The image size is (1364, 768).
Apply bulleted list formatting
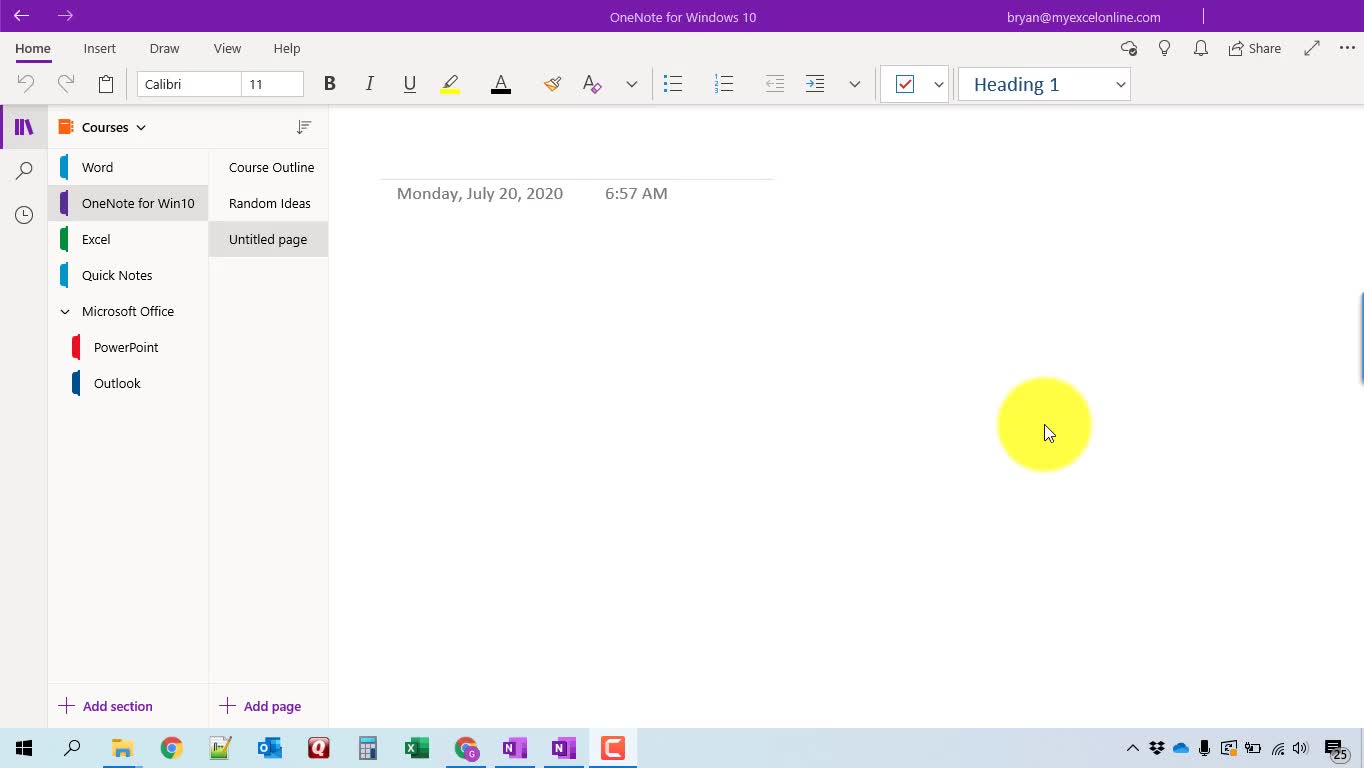pos(673,84)
